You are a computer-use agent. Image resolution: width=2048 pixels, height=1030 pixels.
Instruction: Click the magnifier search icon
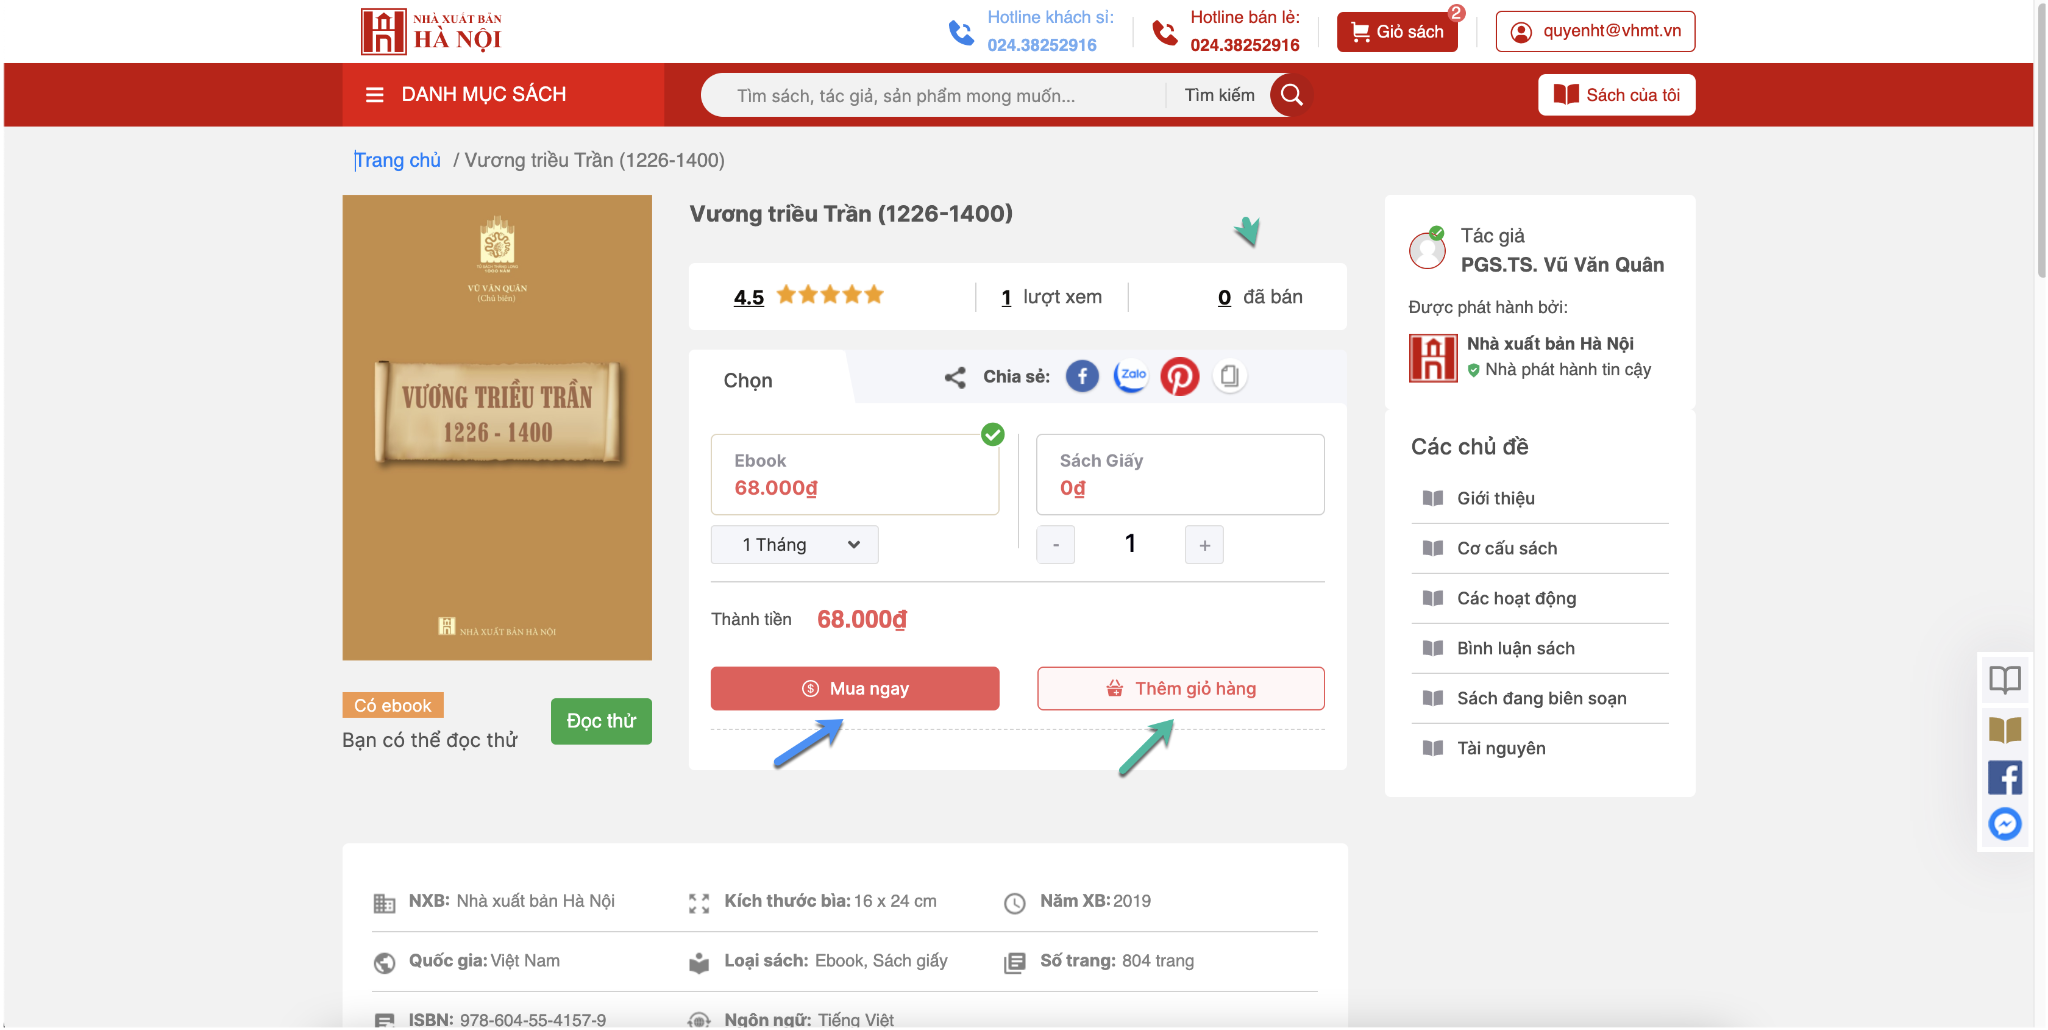(x=1291, y=95)
